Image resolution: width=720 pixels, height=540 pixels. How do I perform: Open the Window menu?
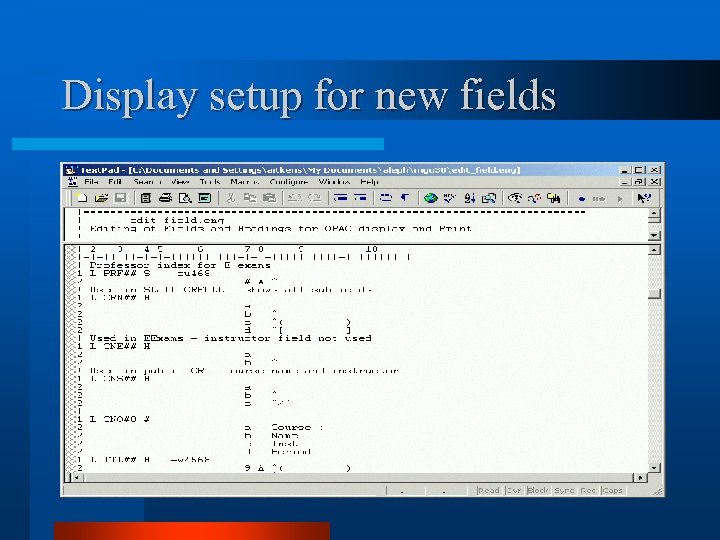334,182
